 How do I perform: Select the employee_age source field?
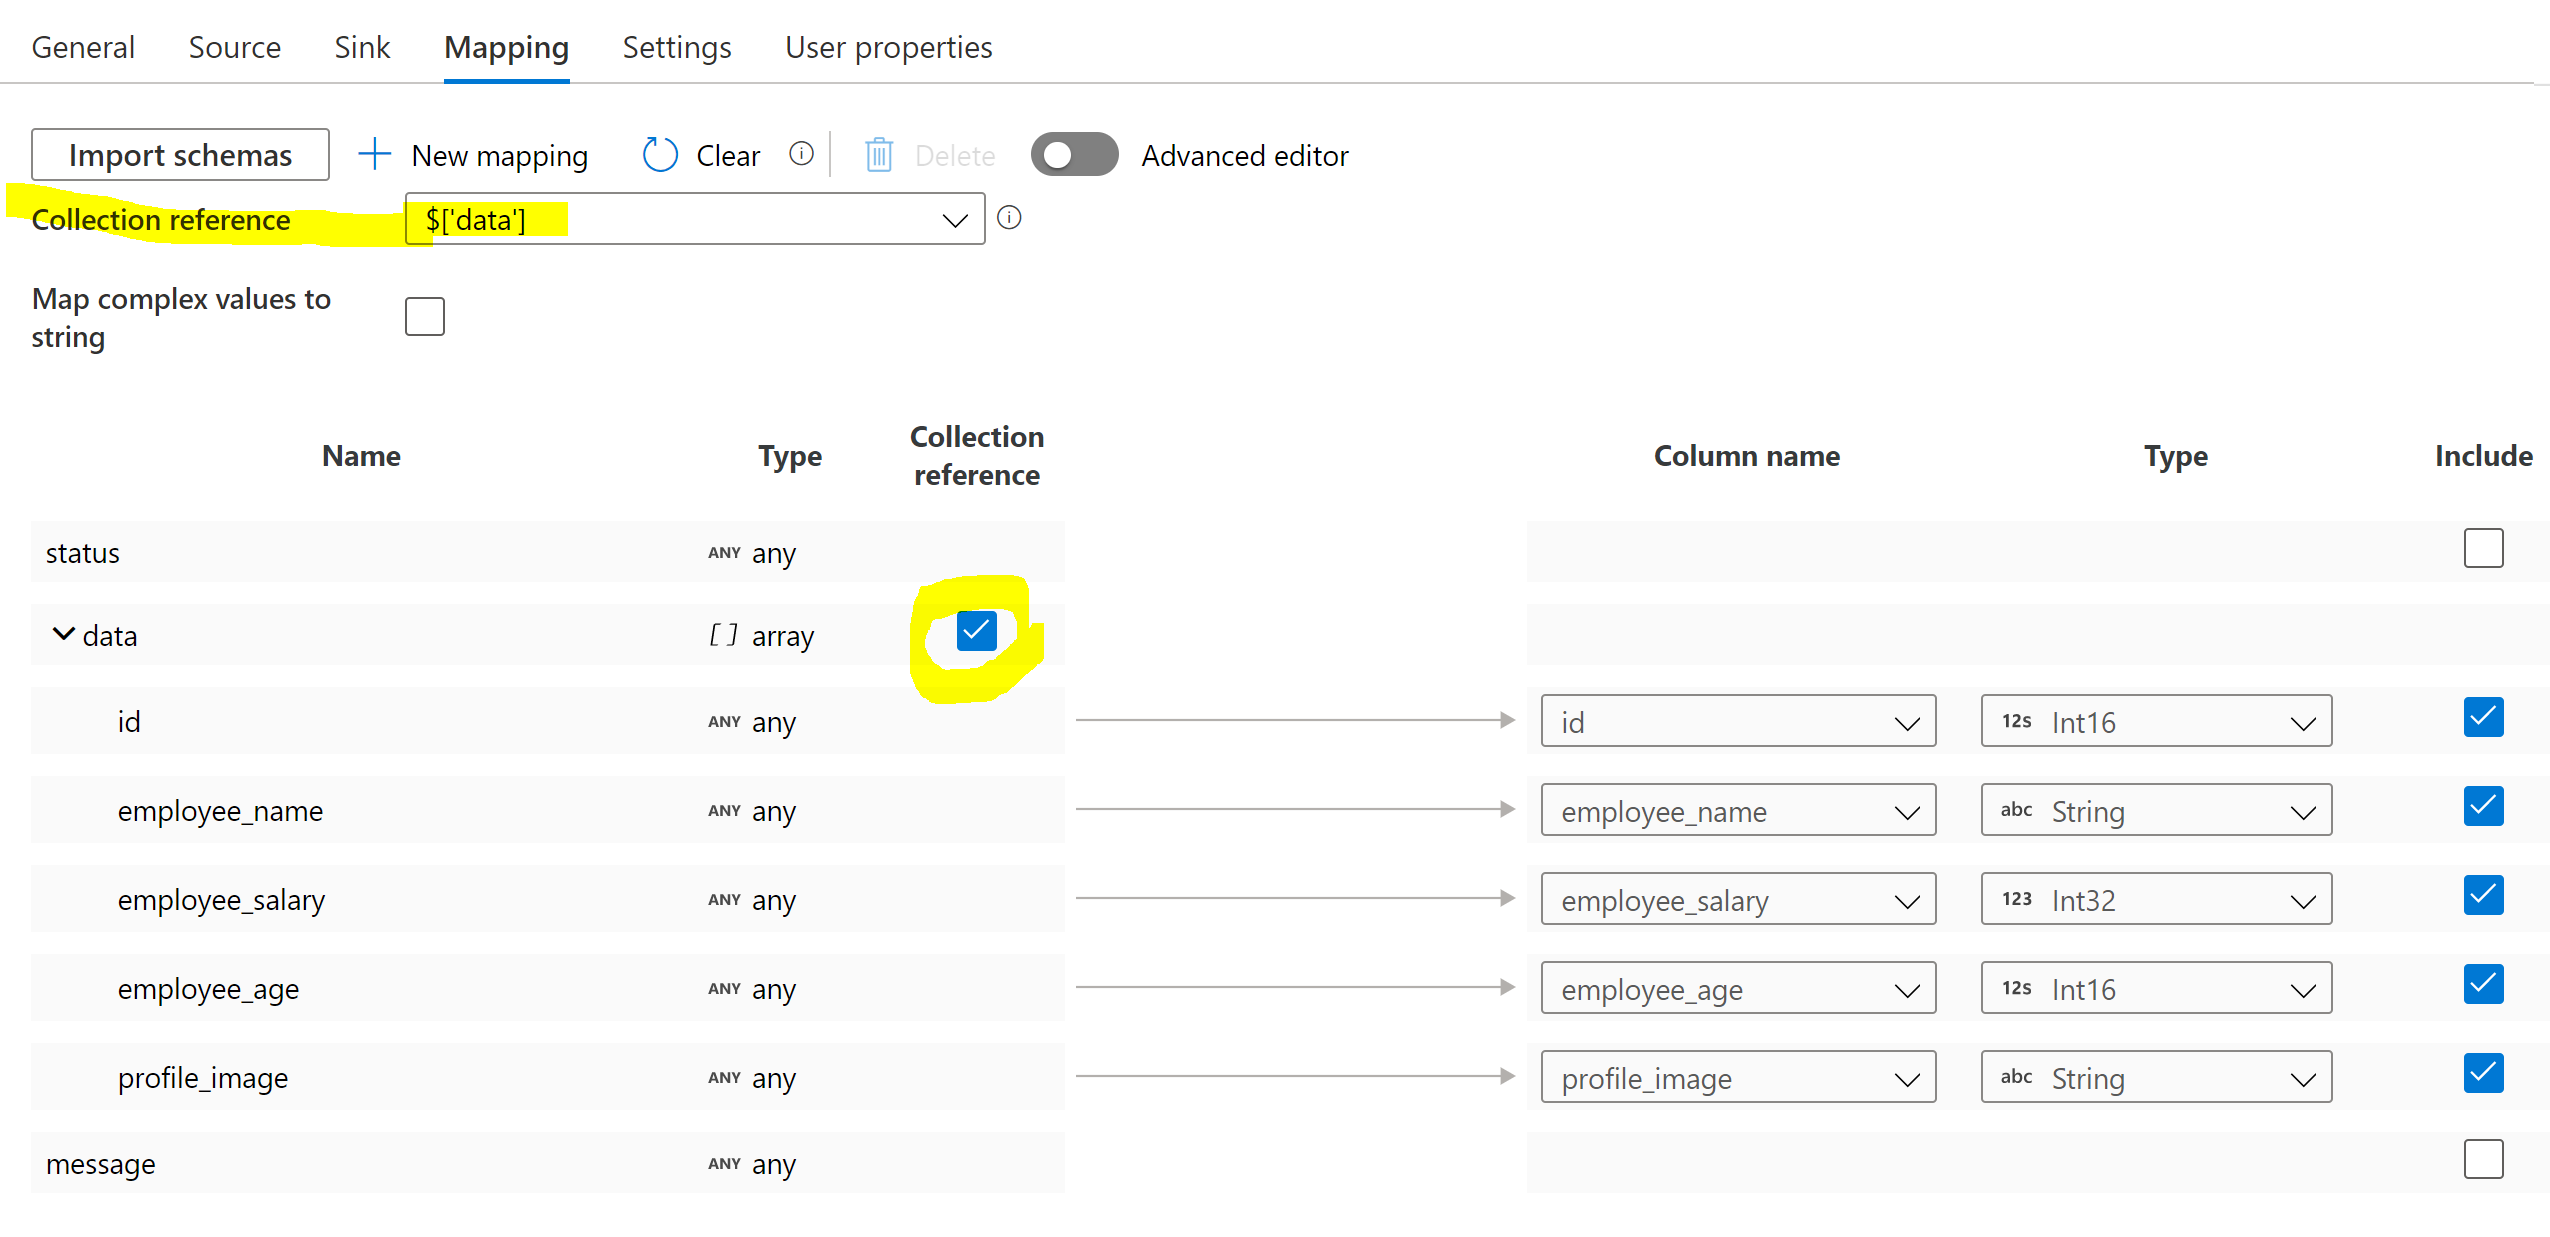coord(208,989)
